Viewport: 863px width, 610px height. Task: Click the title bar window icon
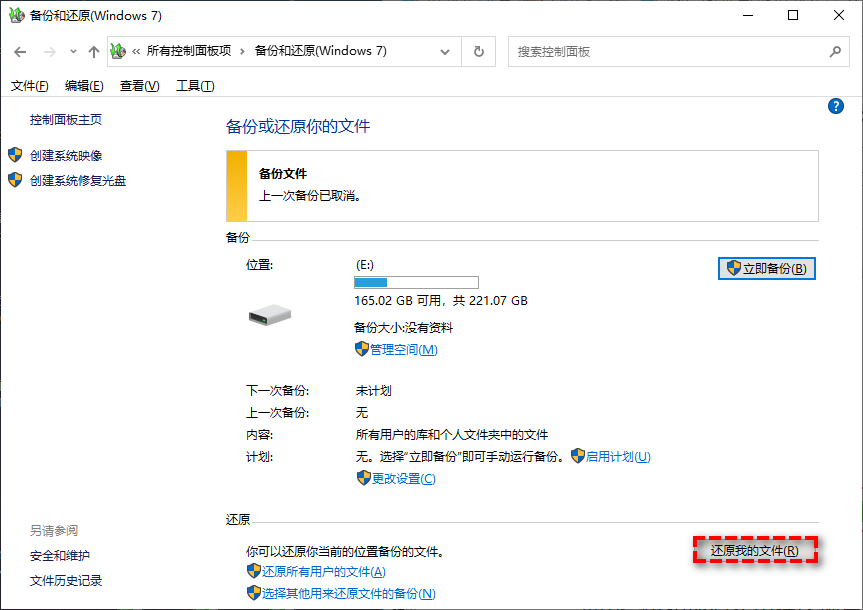click(x=17, y=15)
